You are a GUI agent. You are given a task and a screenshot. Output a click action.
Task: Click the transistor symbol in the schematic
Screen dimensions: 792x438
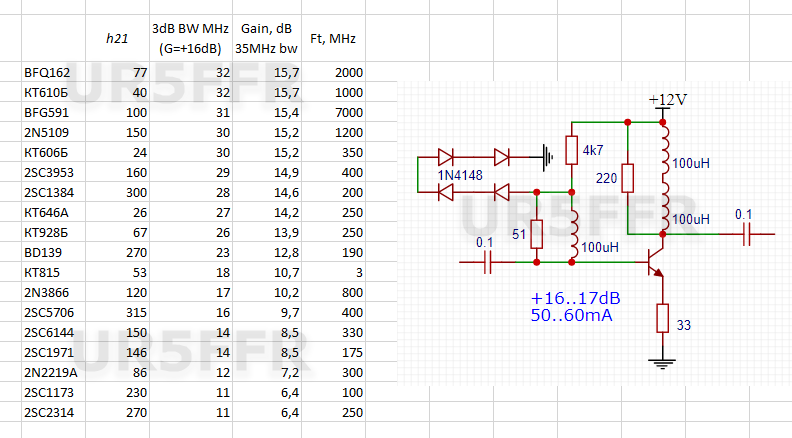point(656,262)
